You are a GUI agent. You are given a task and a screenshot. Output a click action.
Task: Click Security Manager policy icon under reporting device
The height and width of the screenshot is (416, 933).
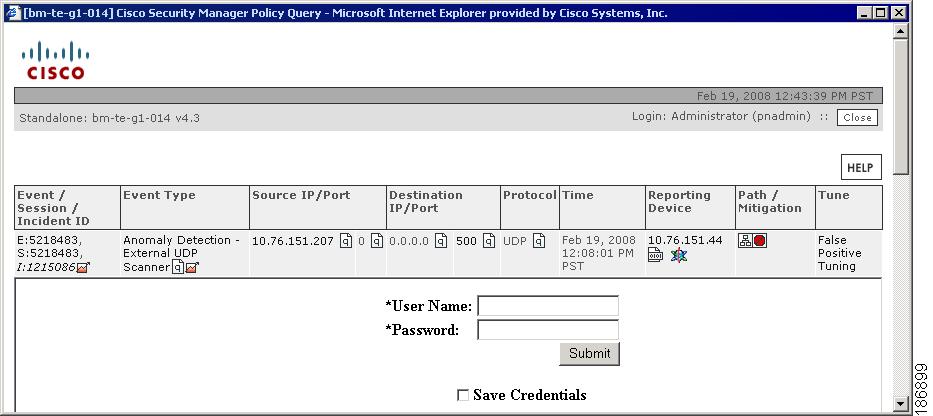click(679, 255)
